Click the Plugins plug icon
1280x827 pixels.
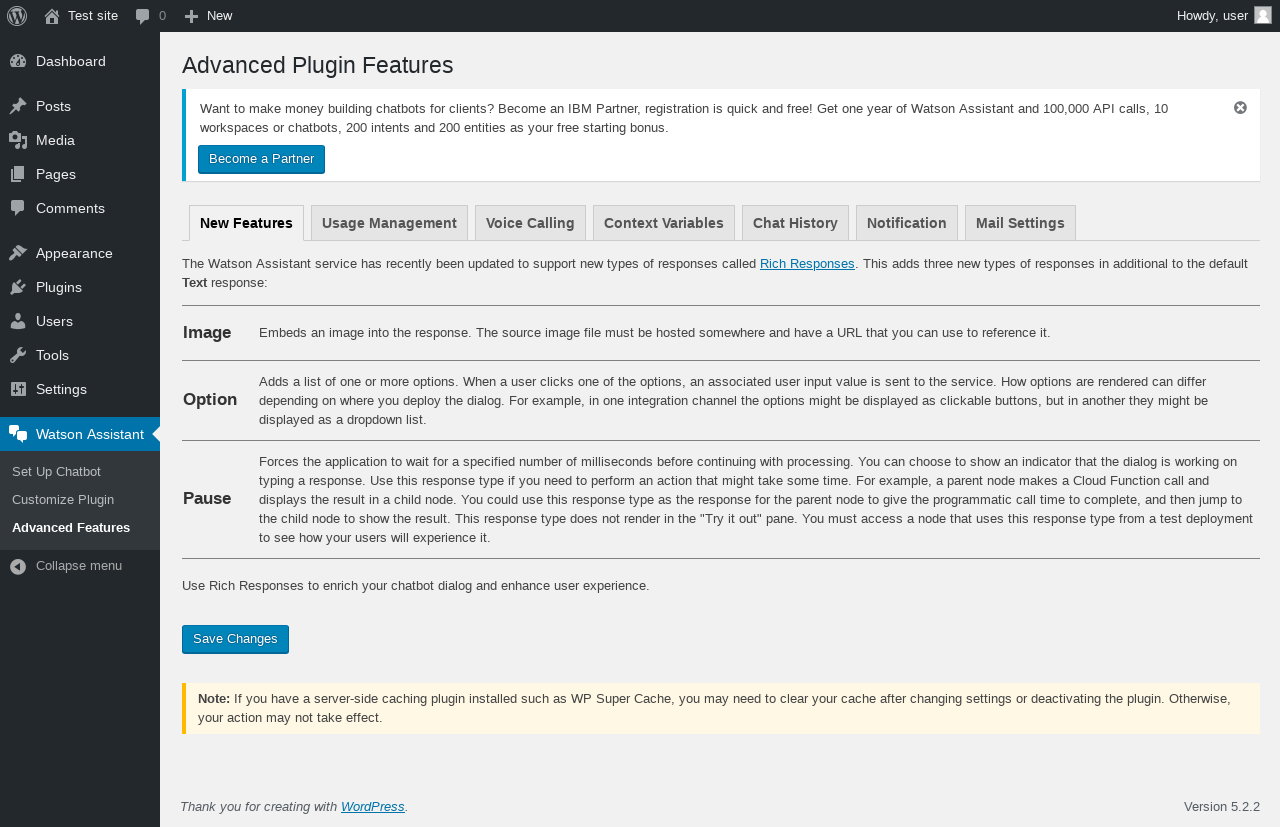pyautogui.click(x=18, y=287)
